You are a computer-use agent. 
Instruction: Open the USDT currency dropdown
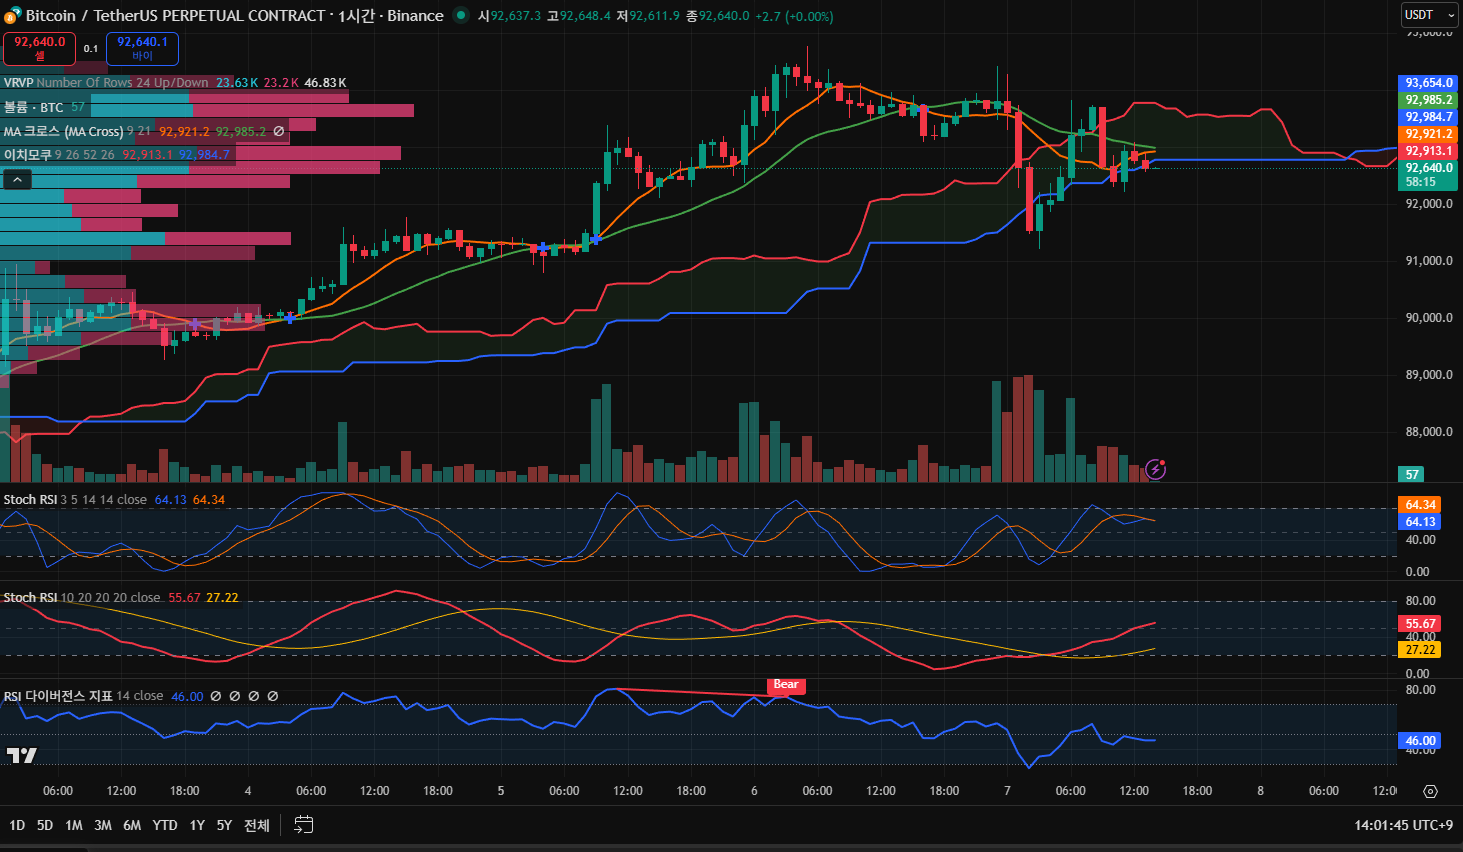[1428, 15]
